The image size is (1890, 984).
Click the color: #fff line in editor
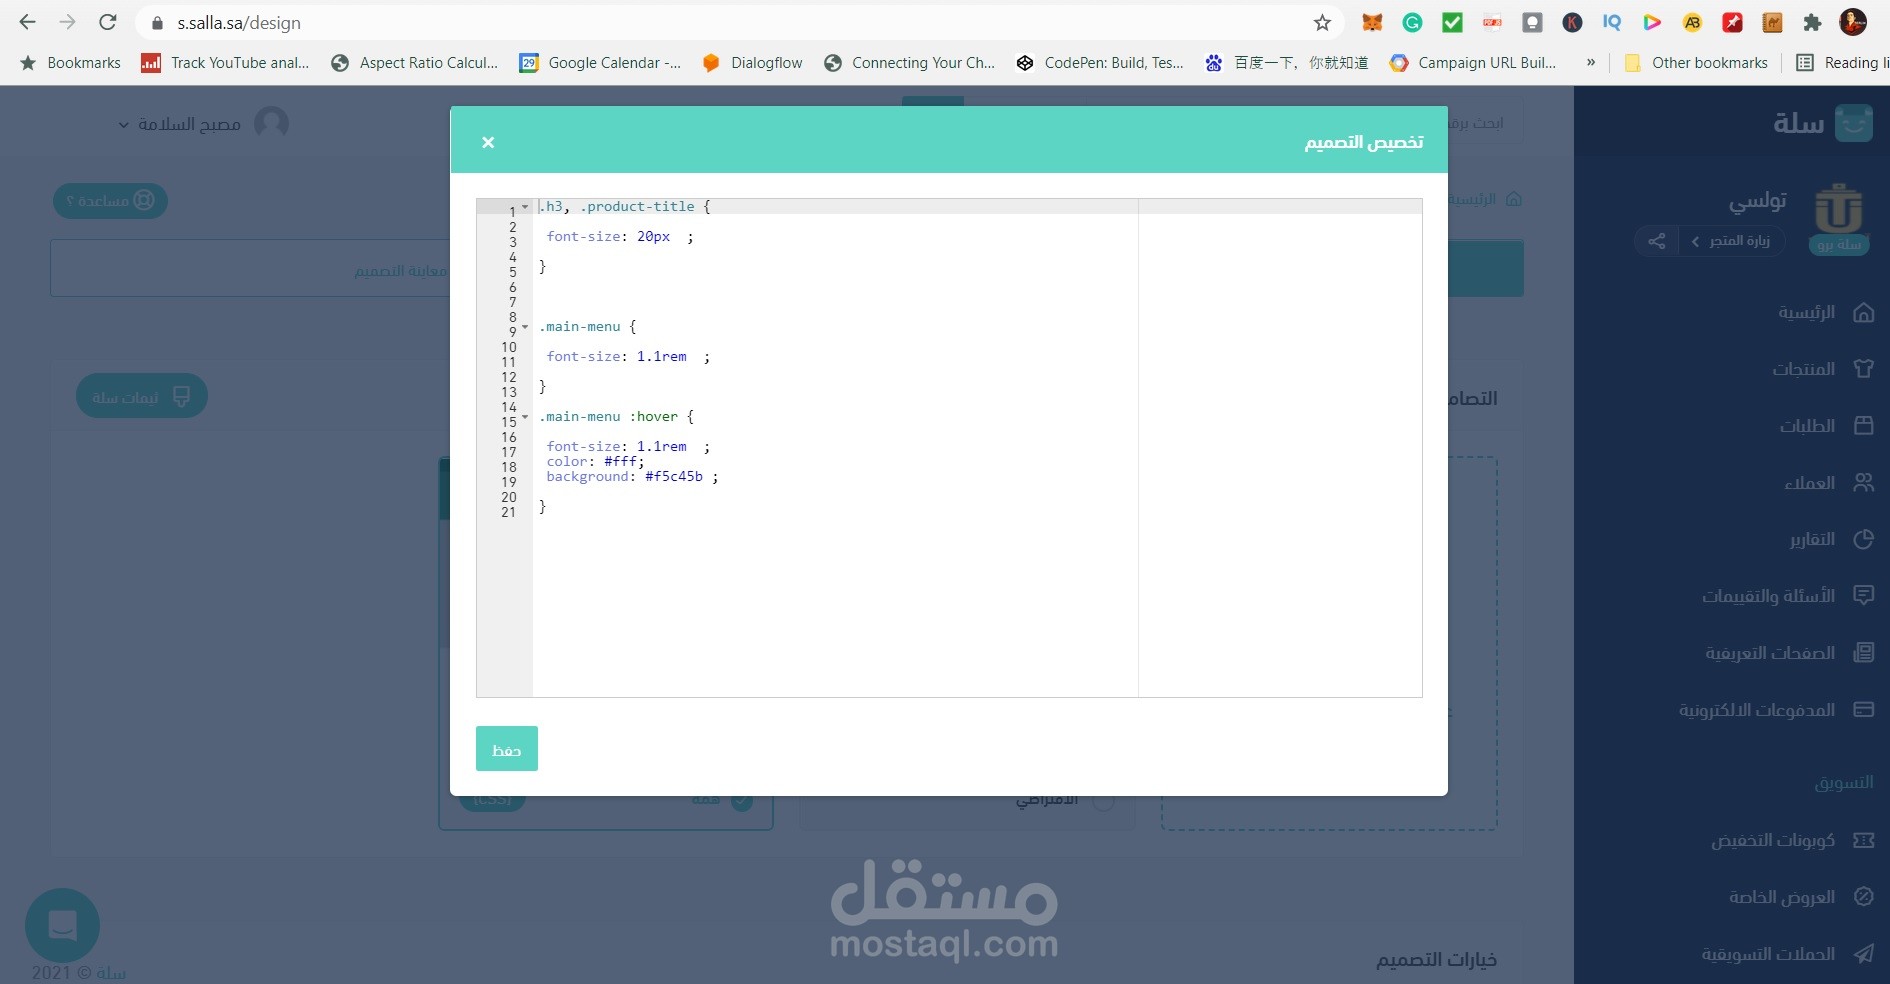[x=595, y=462]
